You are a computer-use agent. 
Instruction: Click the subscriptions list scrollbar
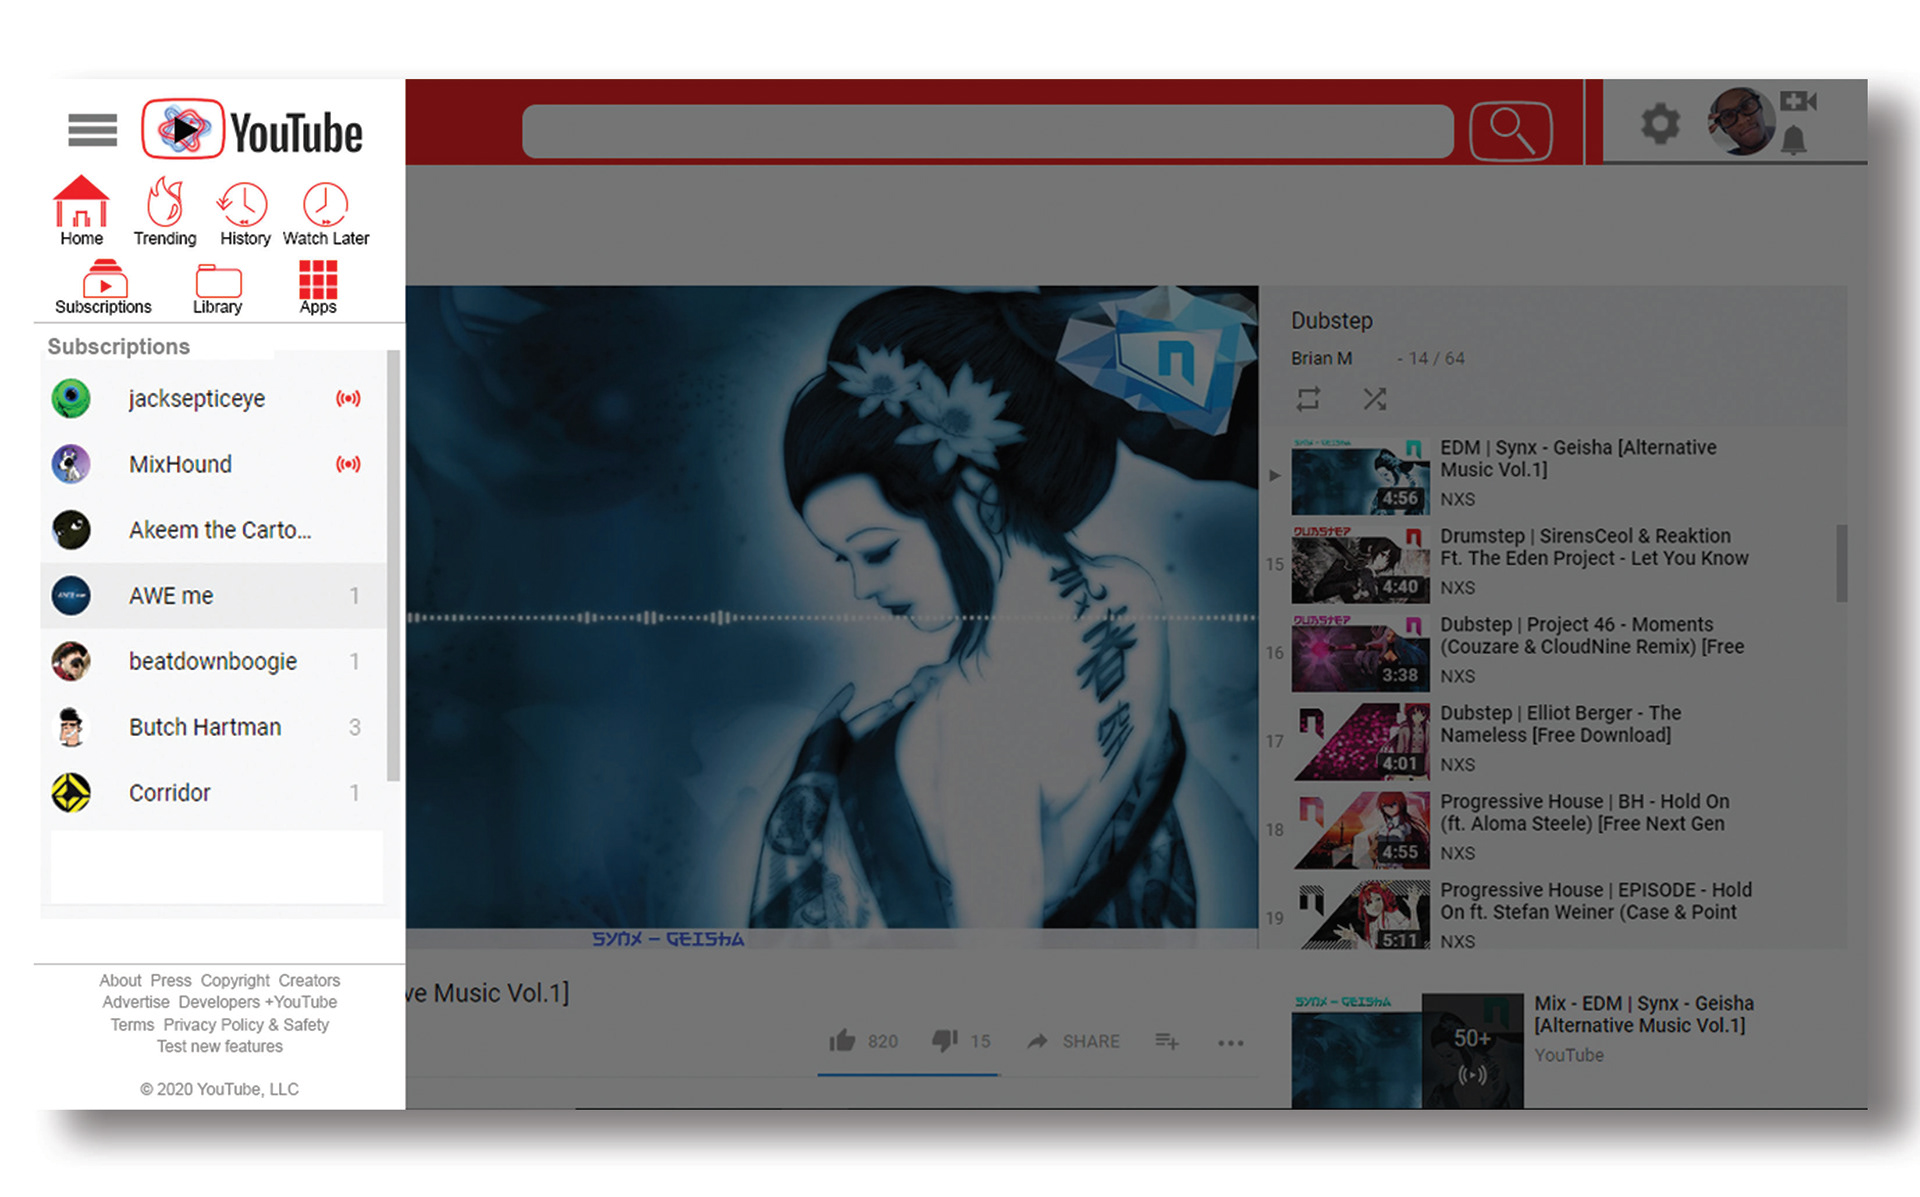(x=393, y=565)
